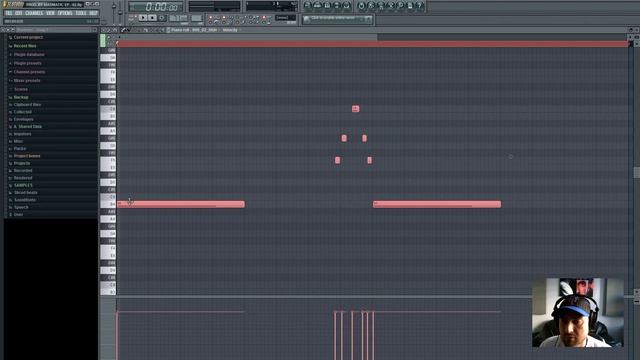Viewport: 640px width, 360px height.
Task: Expand the Recent files folder
Action: tap(25, 46)
